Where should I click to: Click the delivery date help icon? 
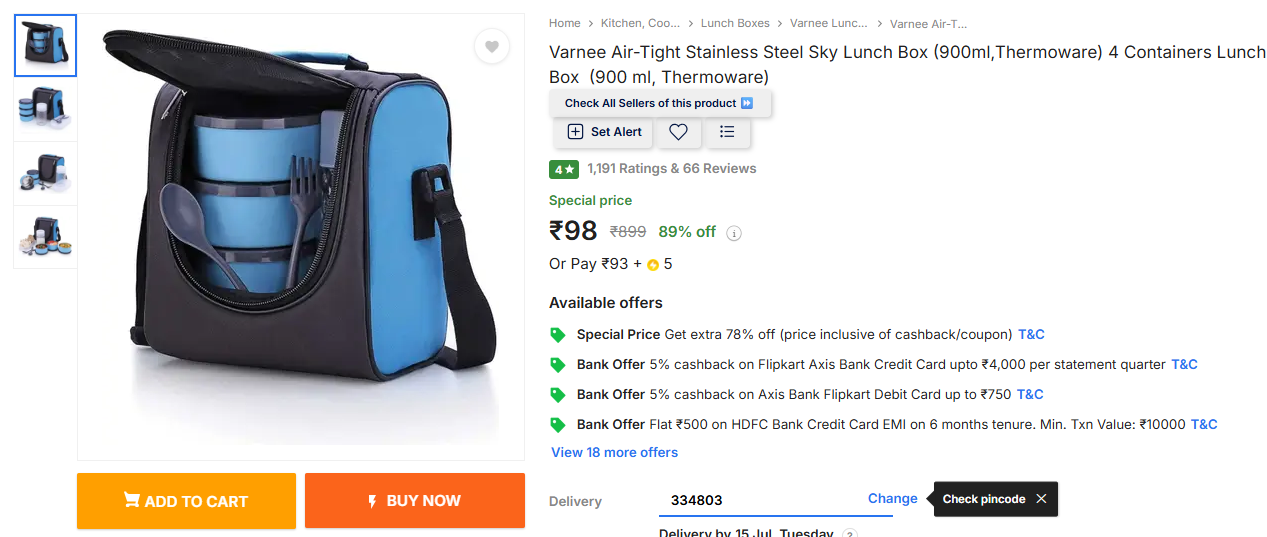click(x=849, y=535)
